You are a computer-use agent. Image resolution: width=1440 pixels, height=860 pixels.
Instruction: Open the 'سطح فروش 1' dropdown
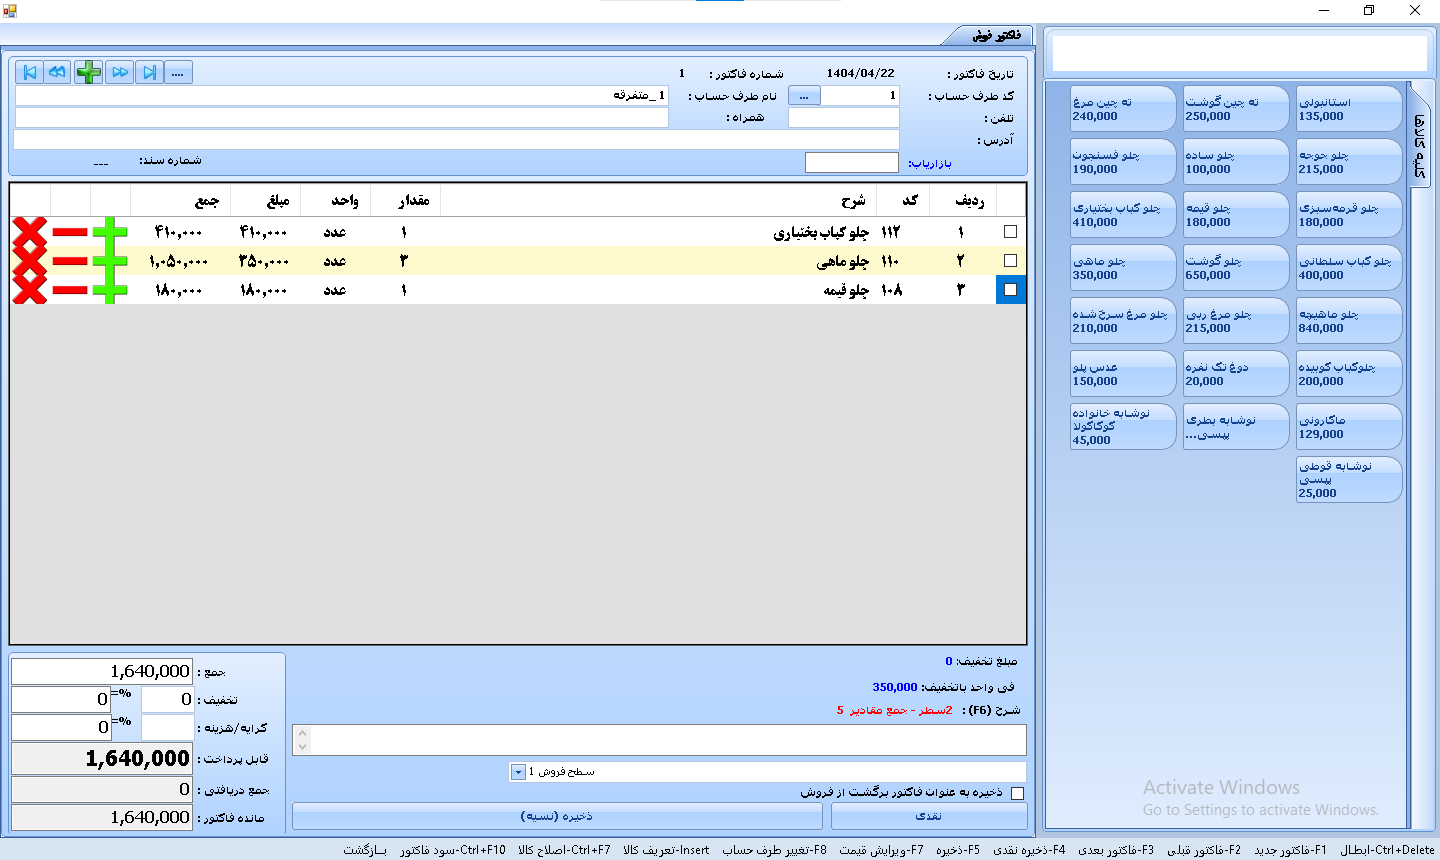[x=518, y=772]
